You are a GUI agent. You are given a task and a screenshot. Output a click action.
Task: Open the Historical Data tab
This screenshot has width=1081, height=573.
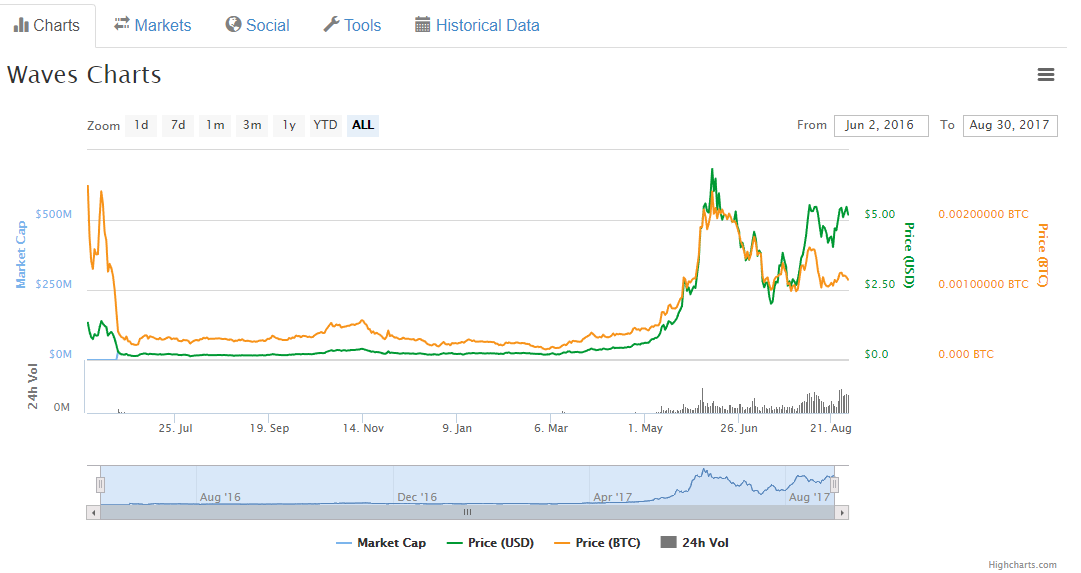[477, 26]
